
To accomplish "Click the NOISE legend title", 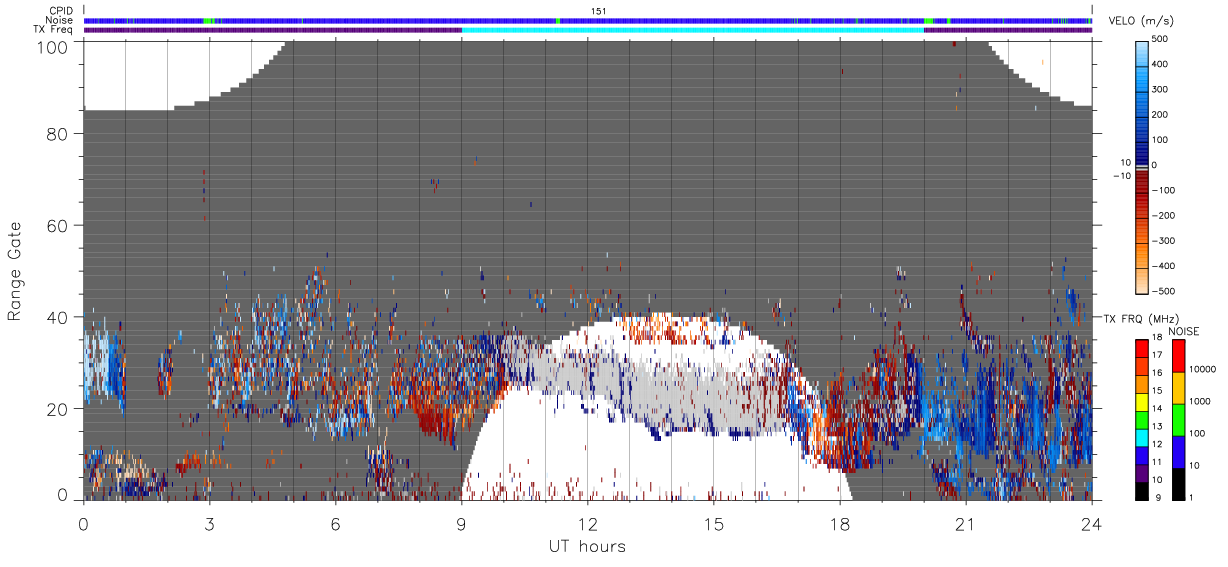I will [1184, 331].
